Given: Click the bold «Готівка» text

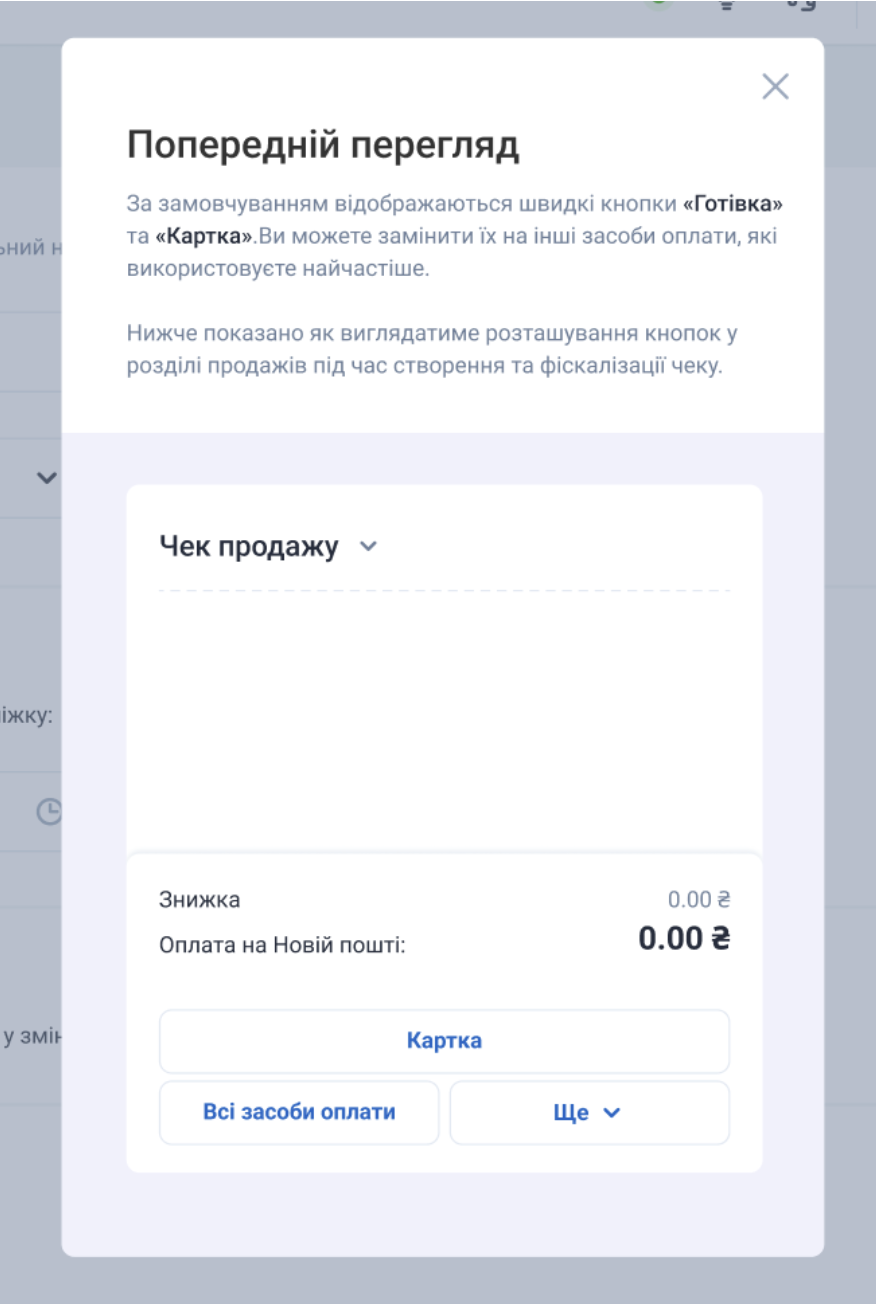Looking at the screenshot, I should [732, 204].
